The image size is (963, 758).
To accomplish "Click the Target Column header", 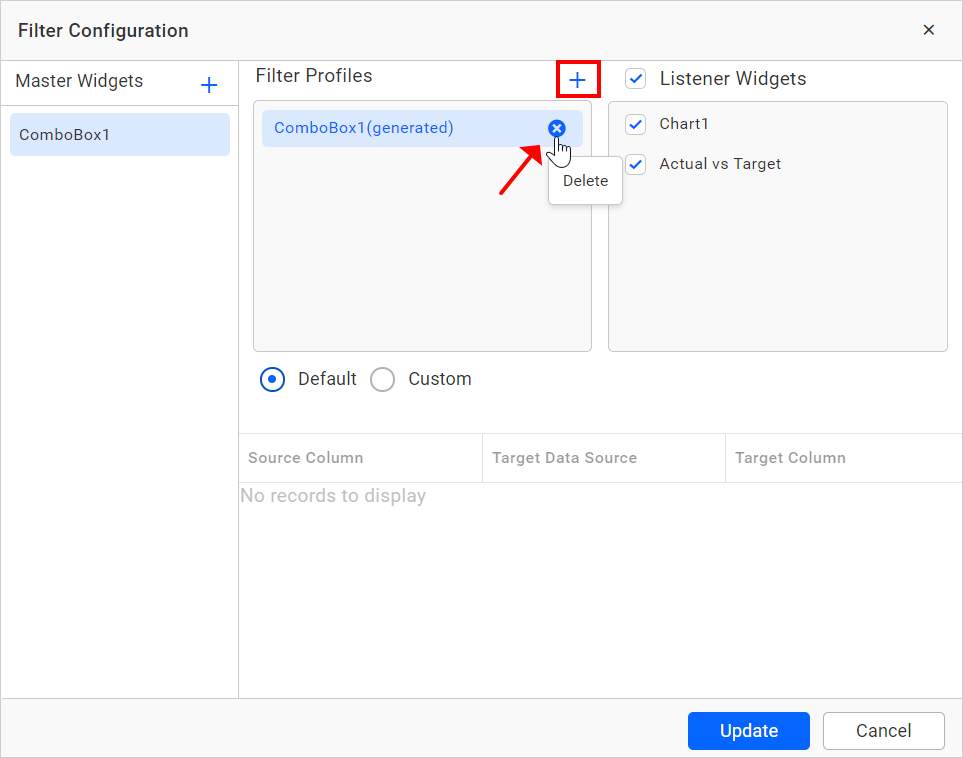I will pos(790,458).
